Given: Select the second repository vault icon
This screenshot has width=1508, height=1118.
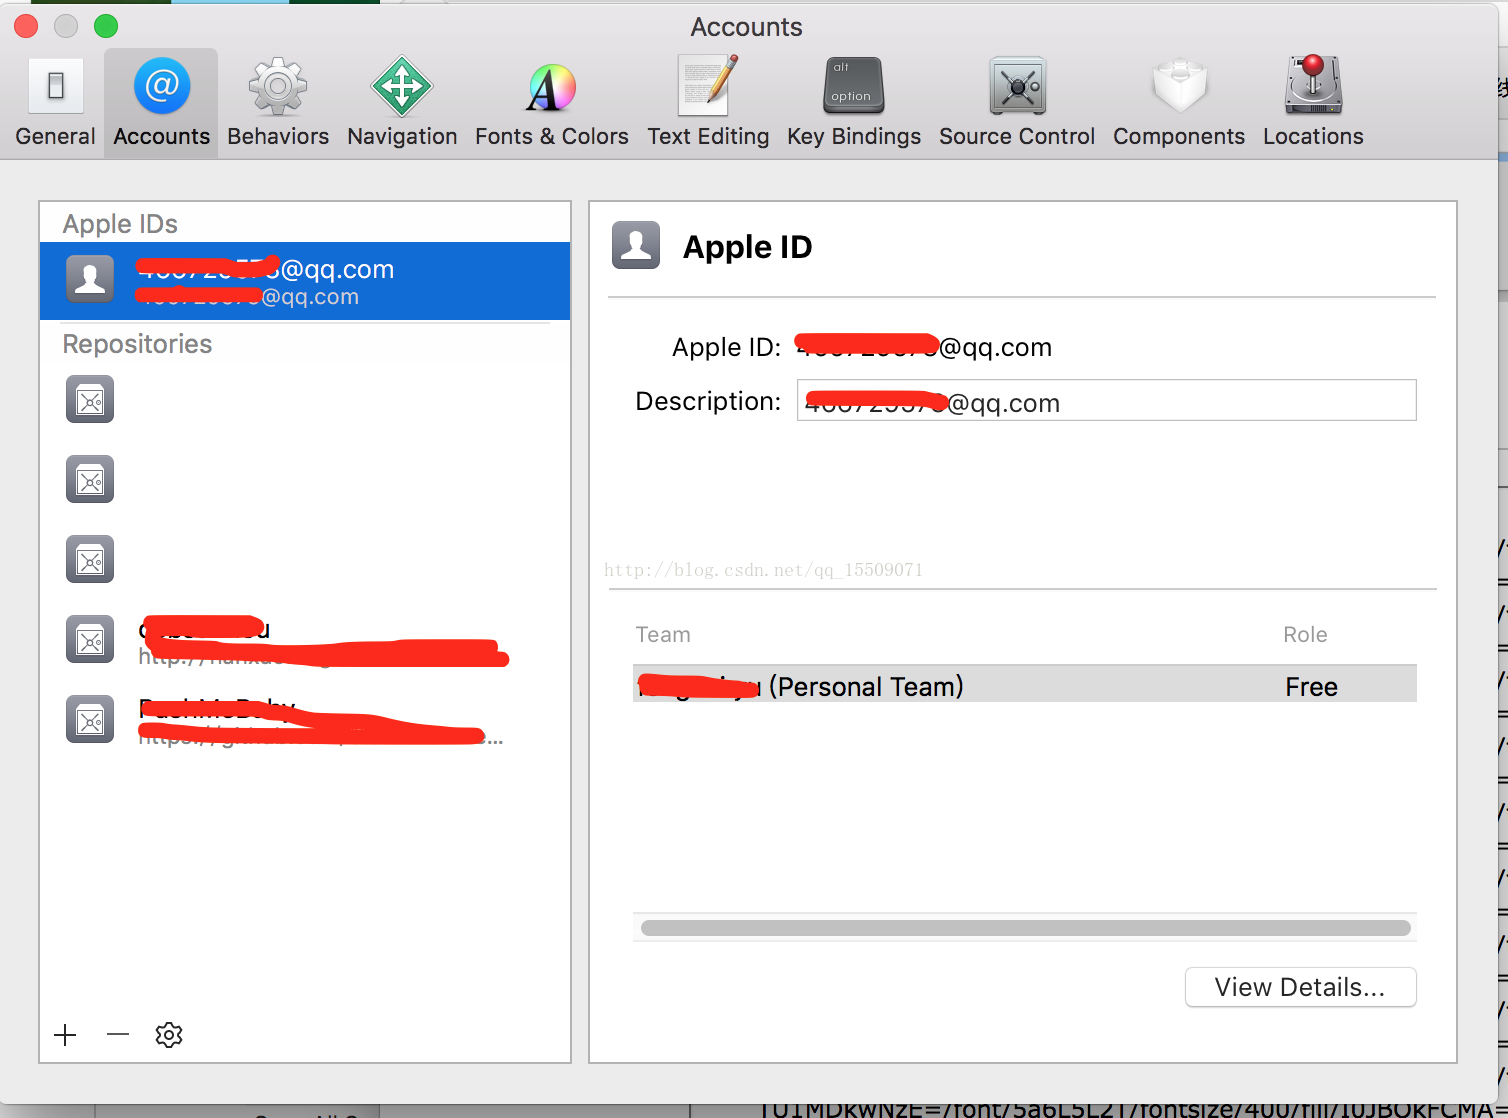Looking at the screenshot, I should point(90,479).
